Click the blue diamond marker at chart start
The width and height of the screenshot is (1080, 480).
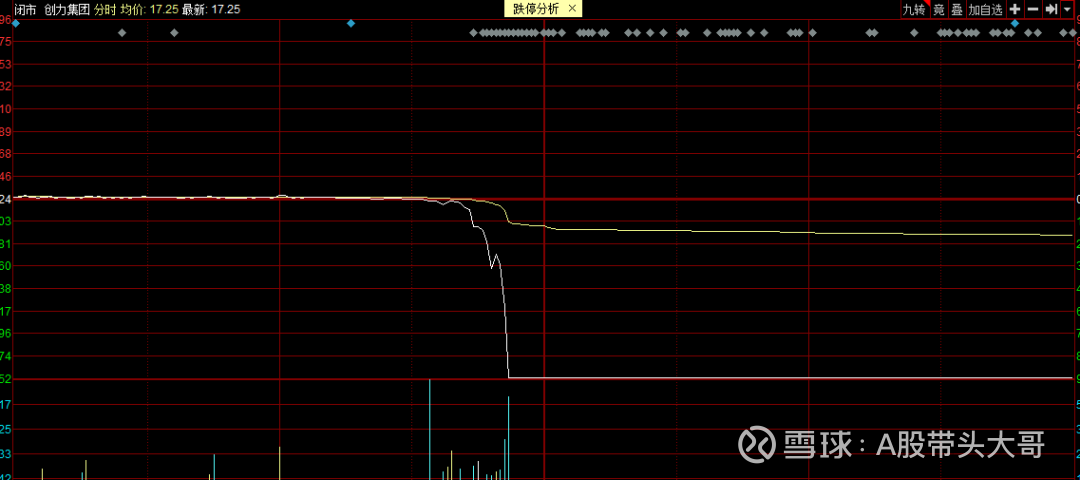(x=16, y=23)
